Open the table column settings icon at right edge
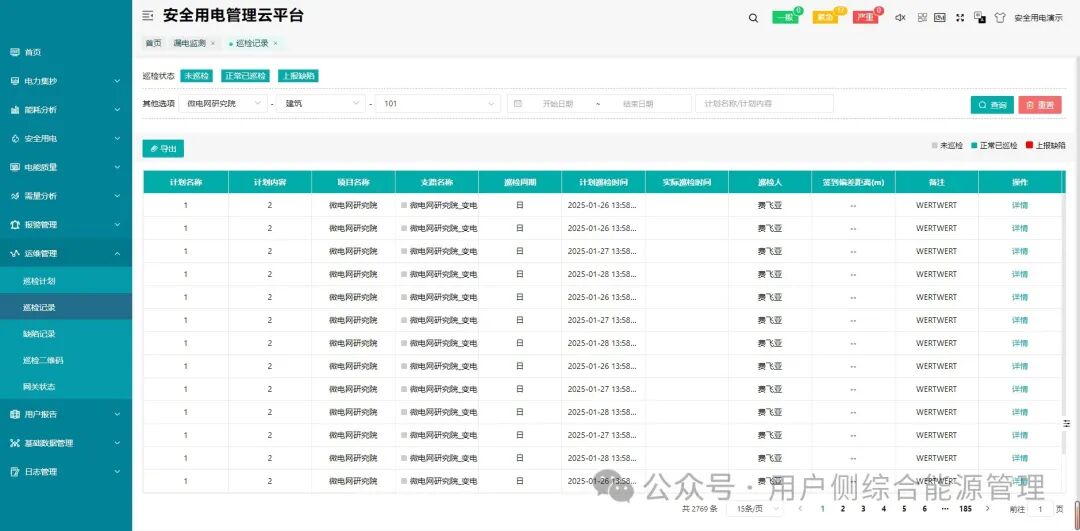Image resolution: width=1080 pixels, height=531 pixels. [1067, 423]
